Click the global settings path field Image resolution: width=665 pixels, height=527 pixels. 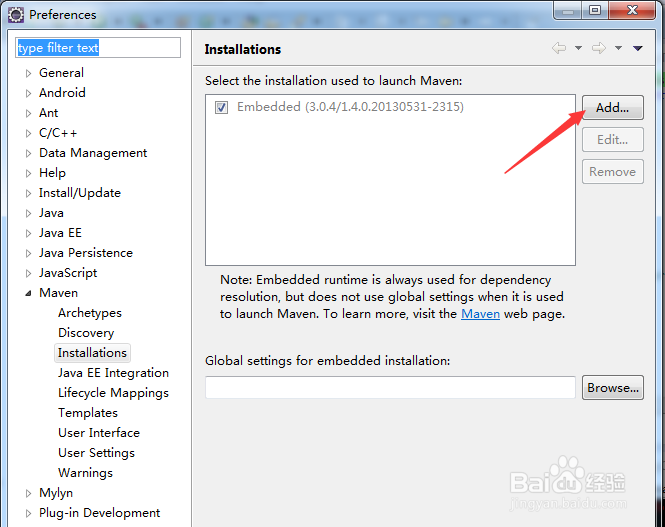(390, 388)
